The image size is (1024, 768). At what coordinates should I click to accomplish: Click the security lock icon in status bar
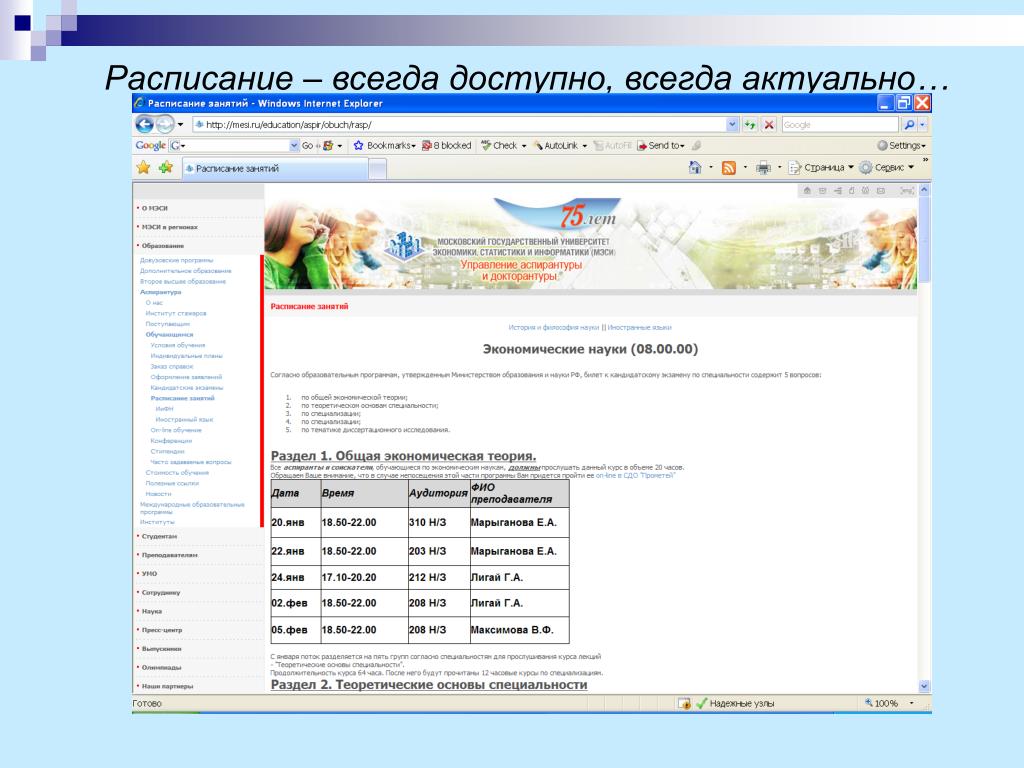[x=684, y=703]
